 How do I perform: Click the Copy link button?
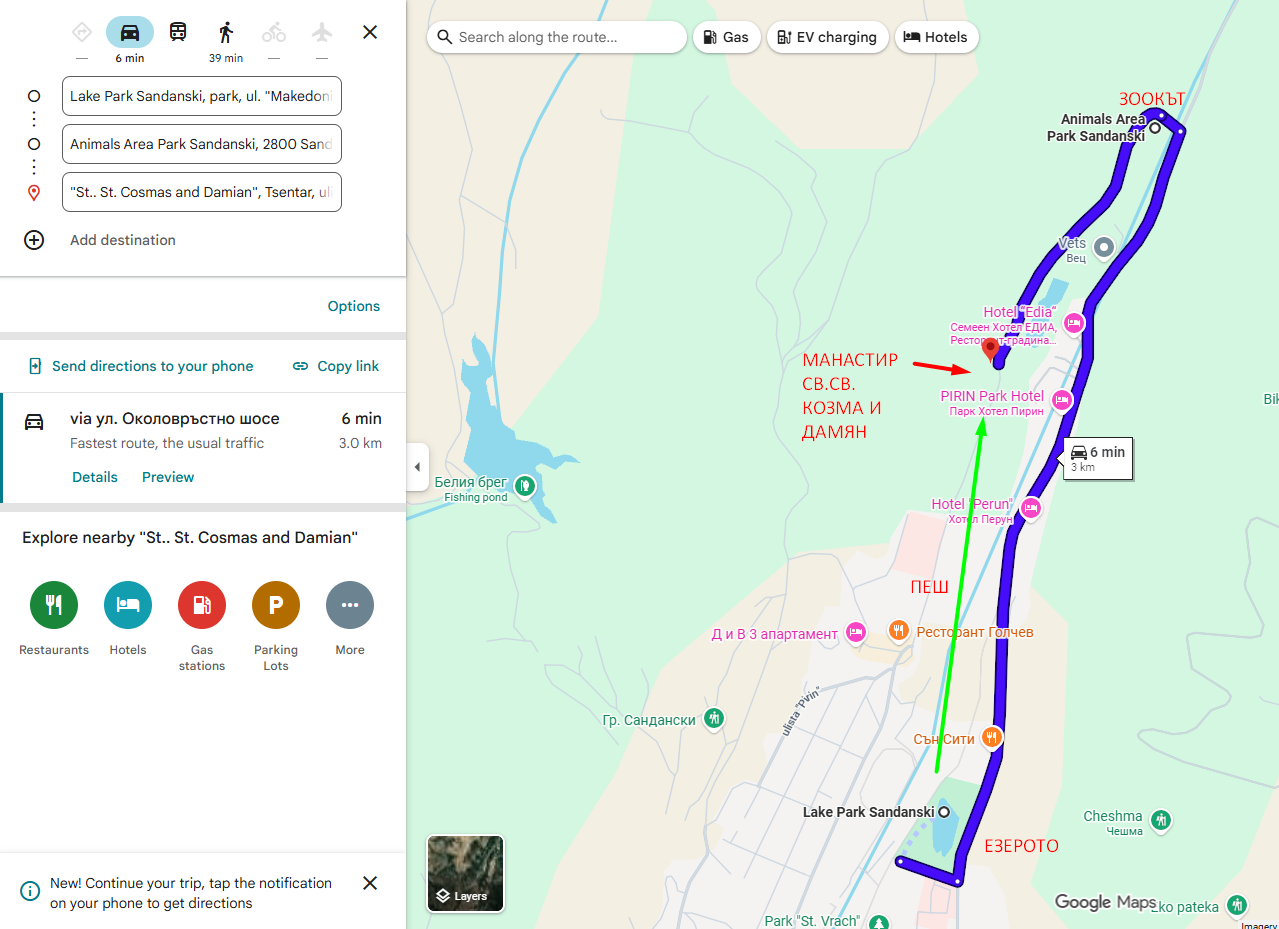pos(336,366)
